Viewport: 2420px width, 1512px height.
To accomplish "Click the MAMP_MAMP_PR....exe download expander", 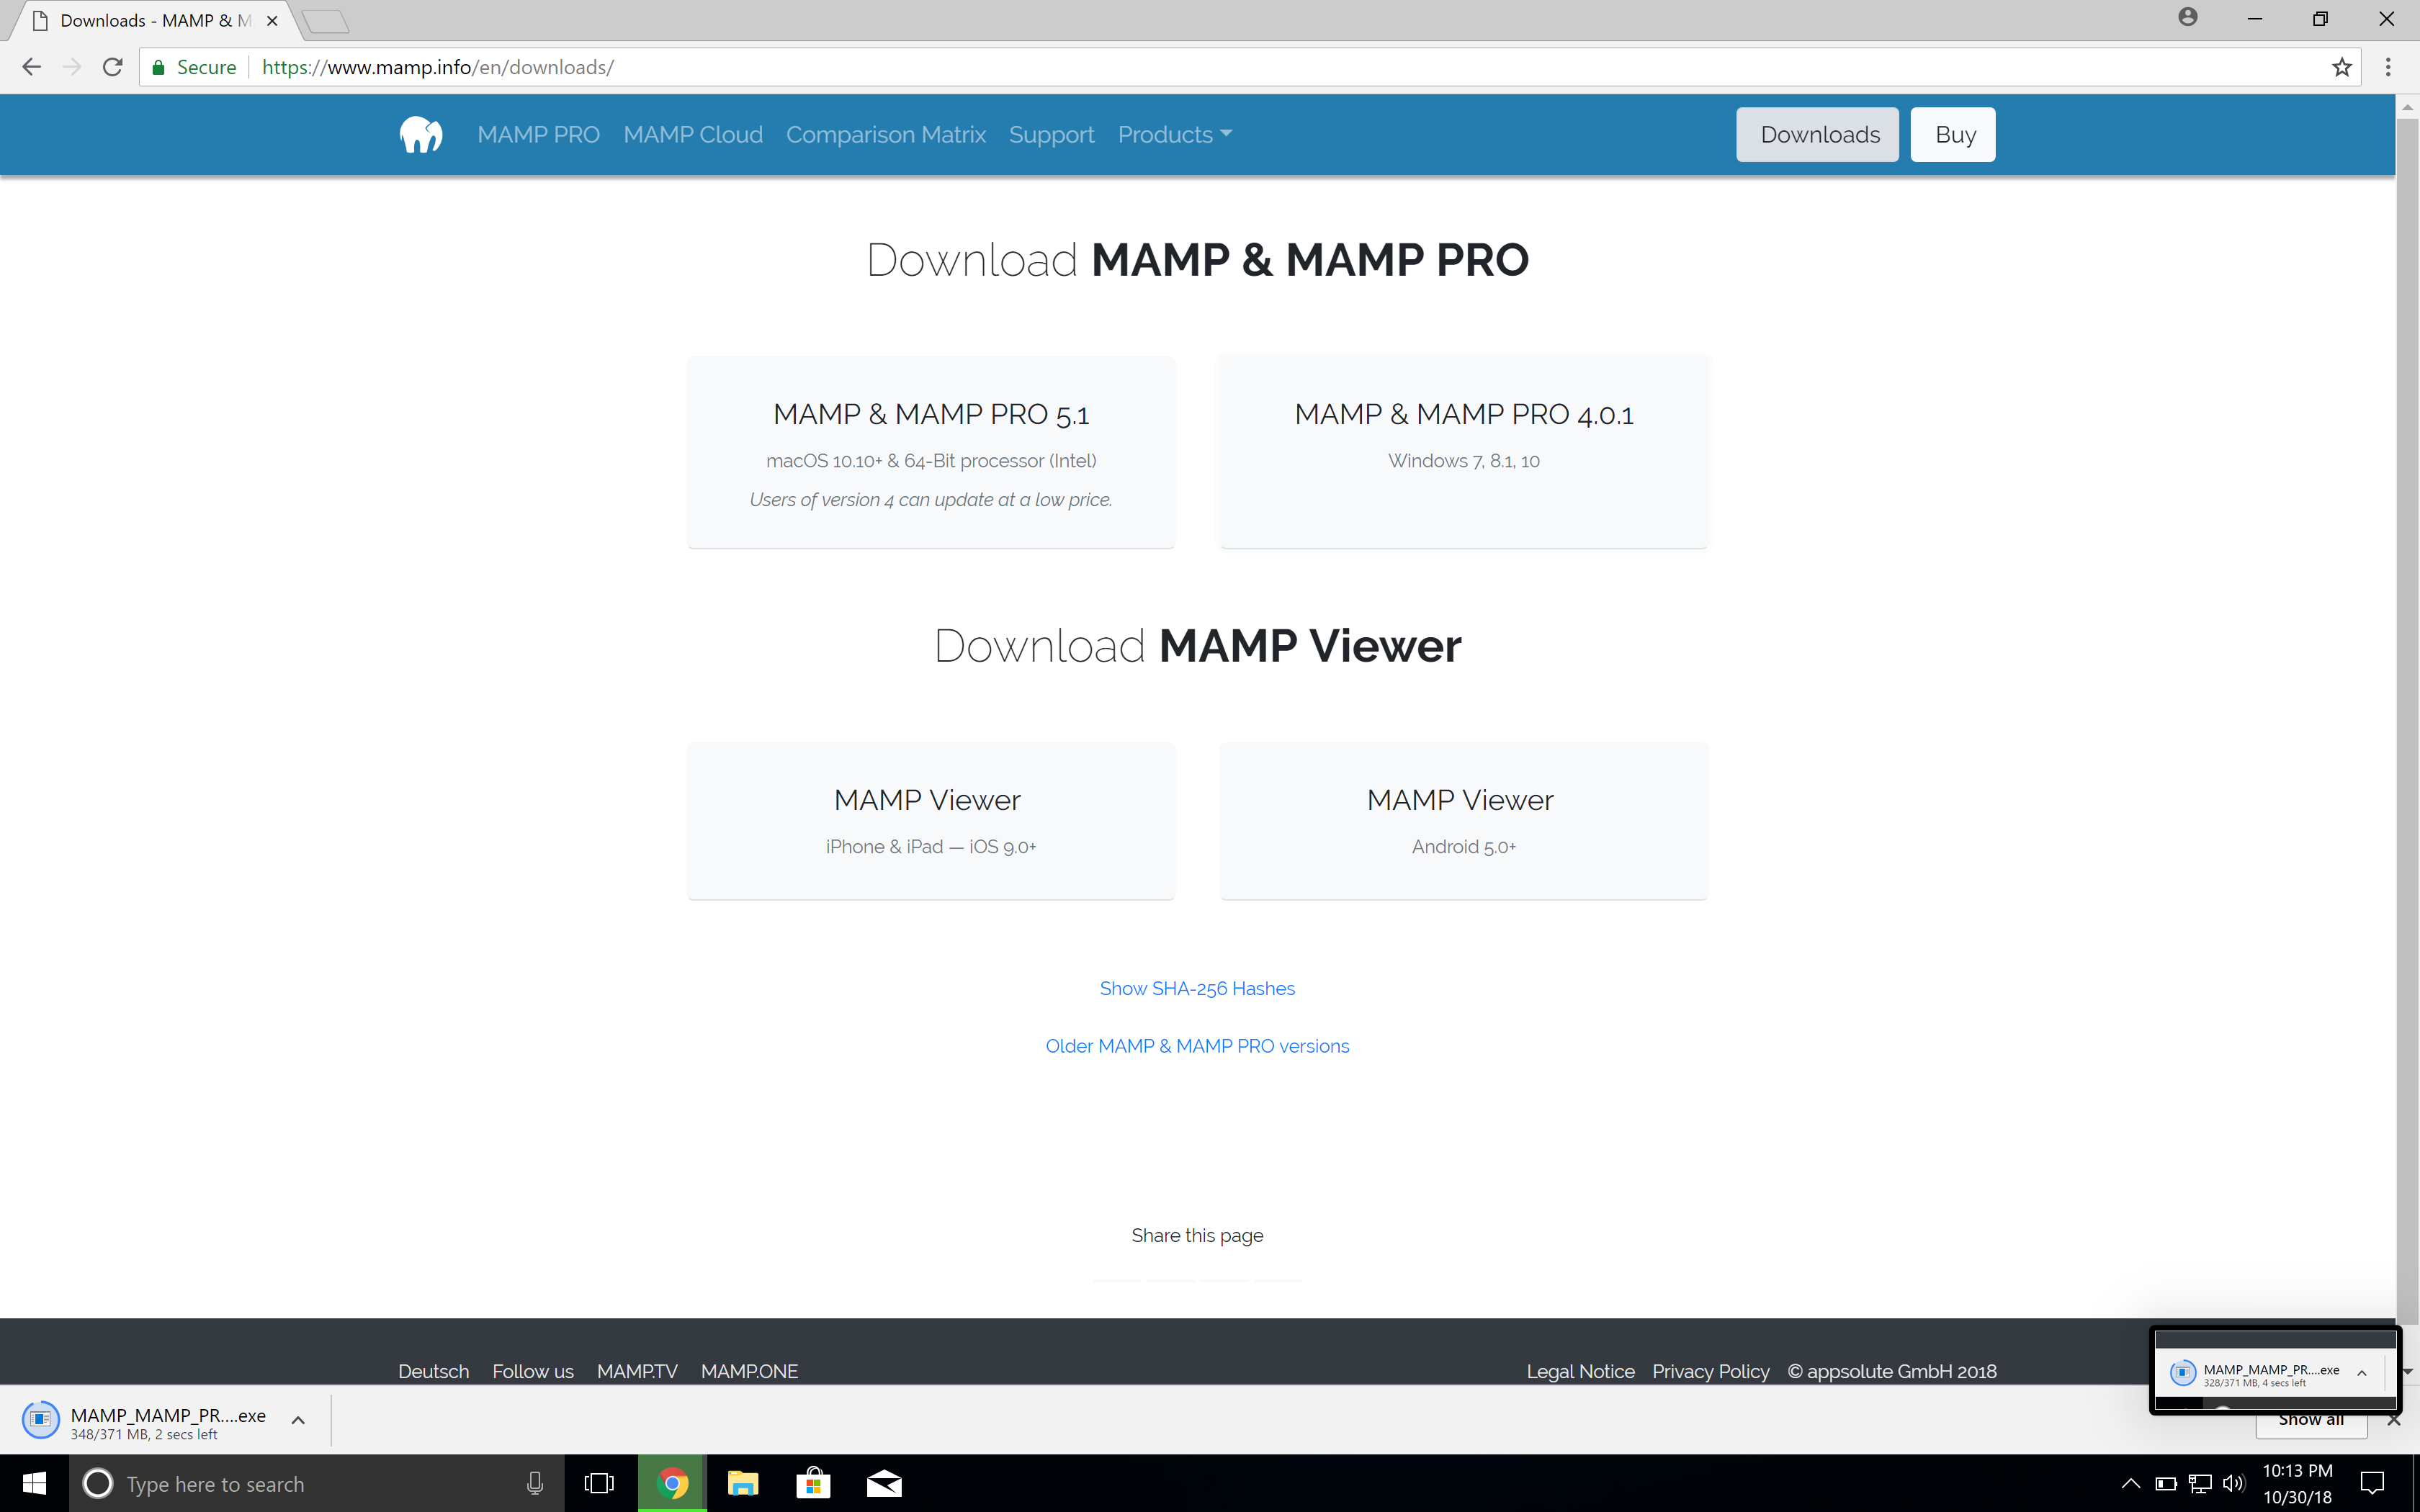I will tap(300, 1418).
